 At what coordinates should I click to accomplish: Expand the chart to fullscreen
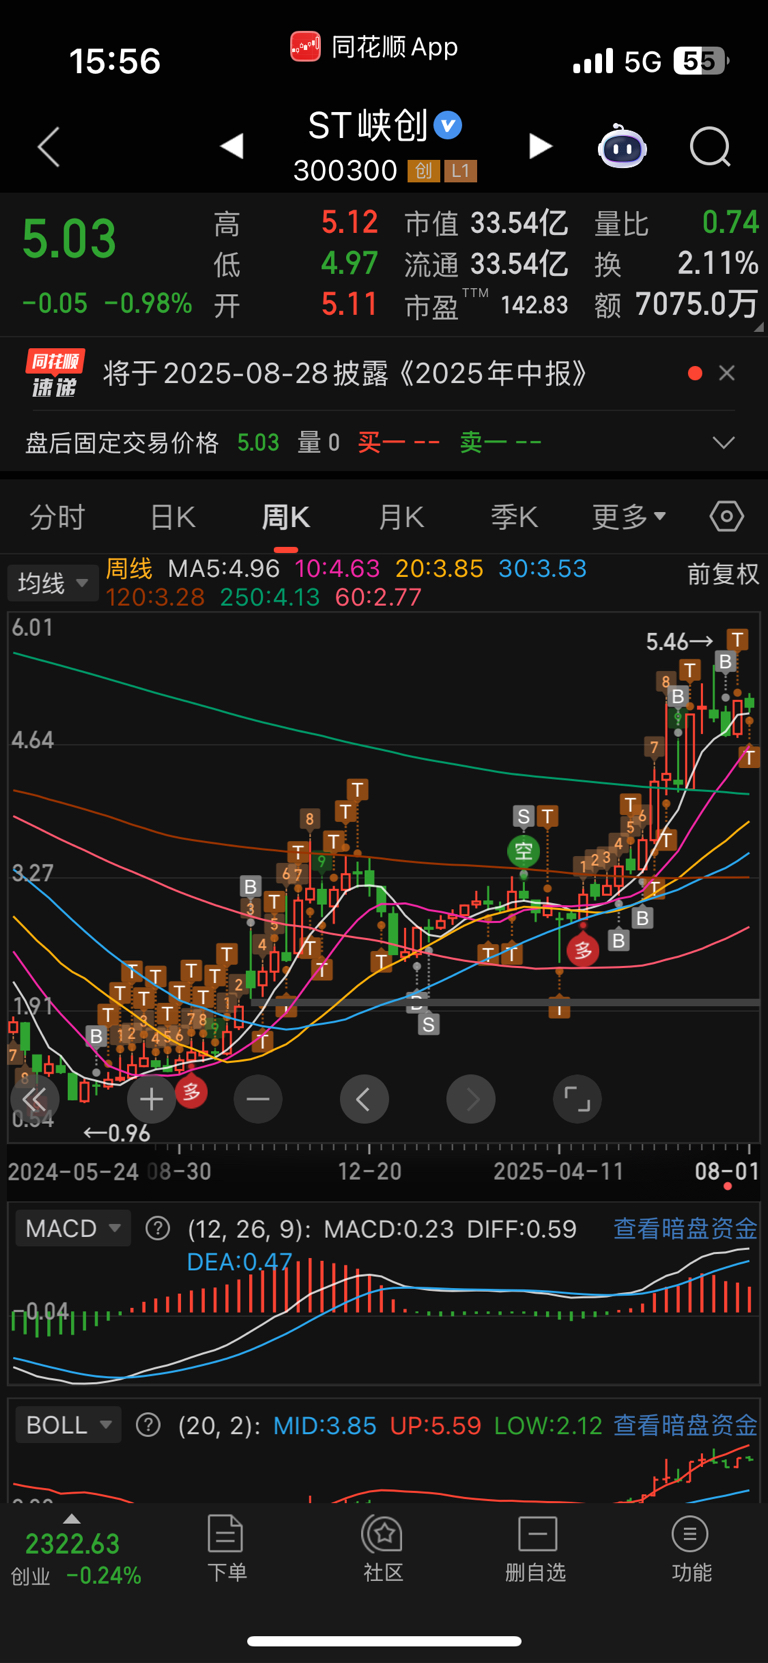[x=577, y=1100]
